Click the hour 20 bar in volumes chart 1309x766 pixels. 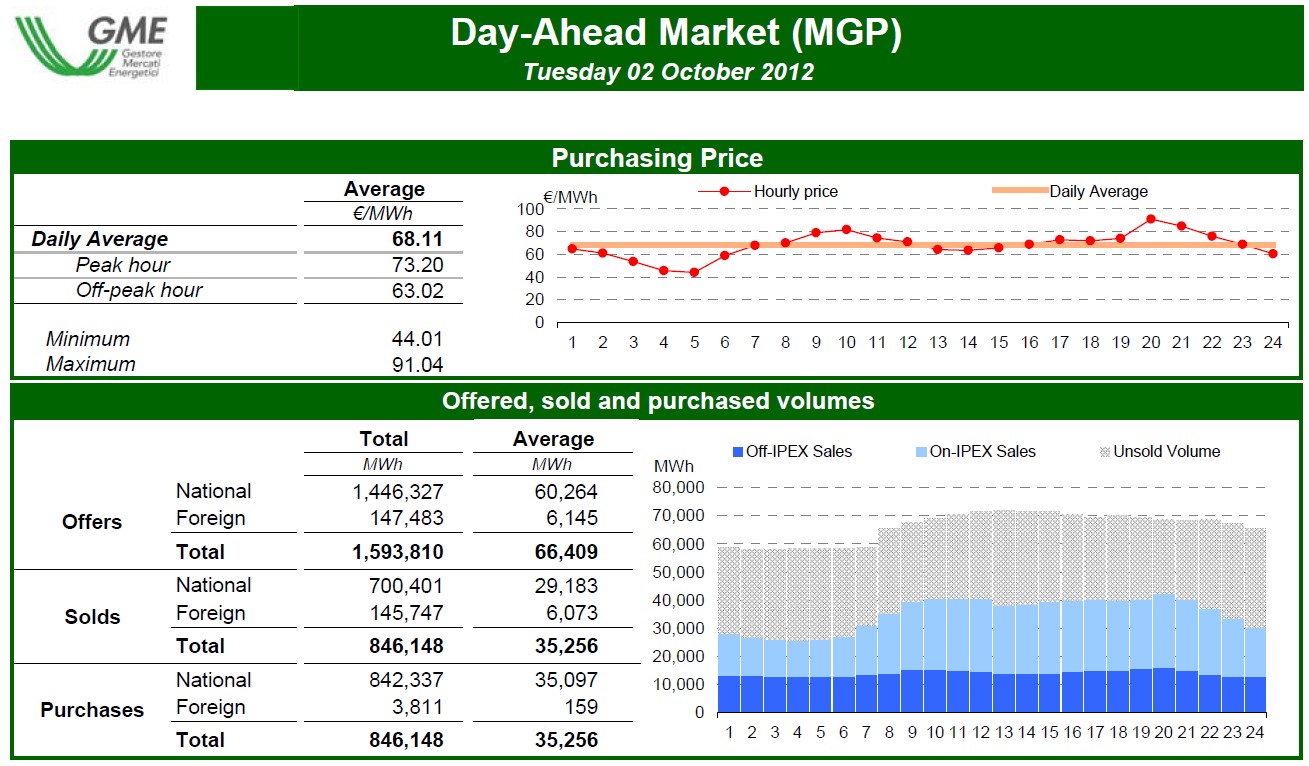(x=1163, y=616)
